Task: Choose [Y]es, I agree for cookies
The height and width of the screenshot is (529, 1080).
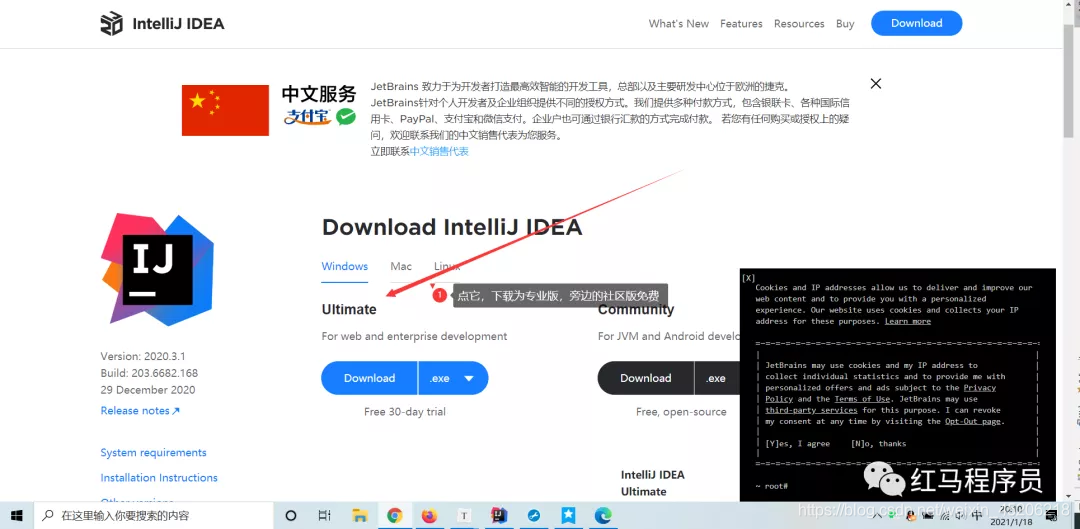Action: pos(797,444)
